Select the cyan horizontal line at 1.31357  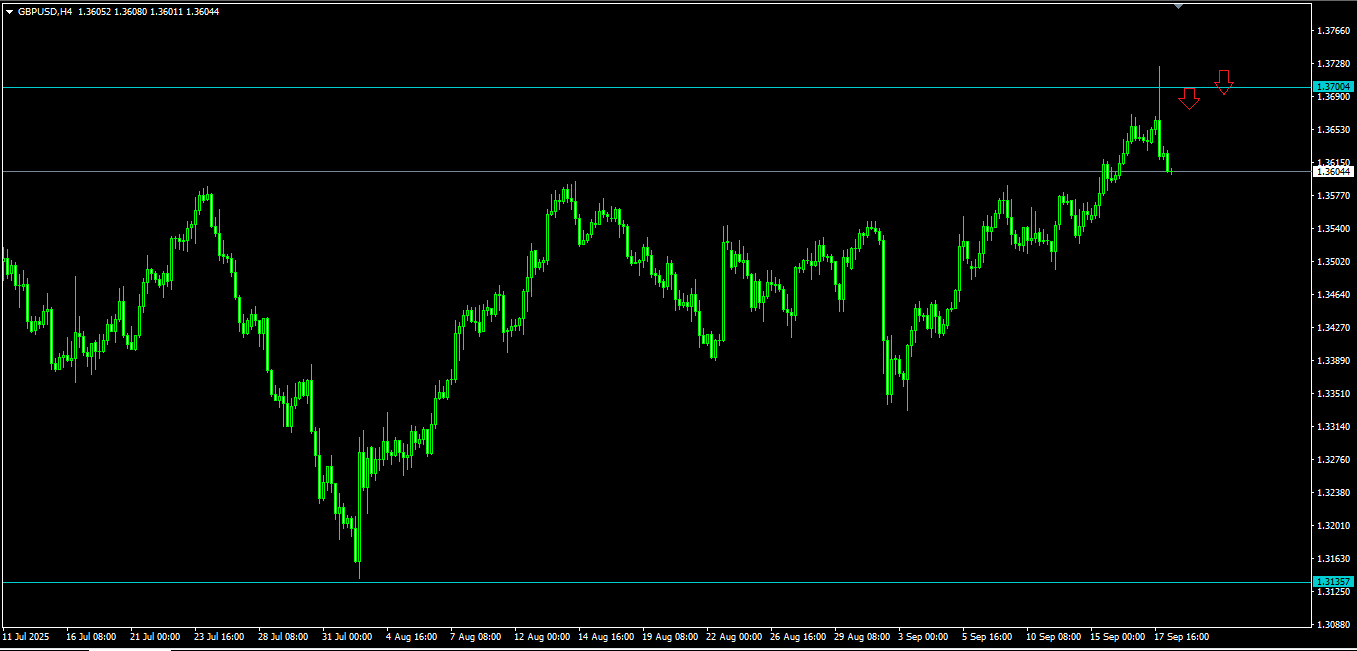coord(655,582)
